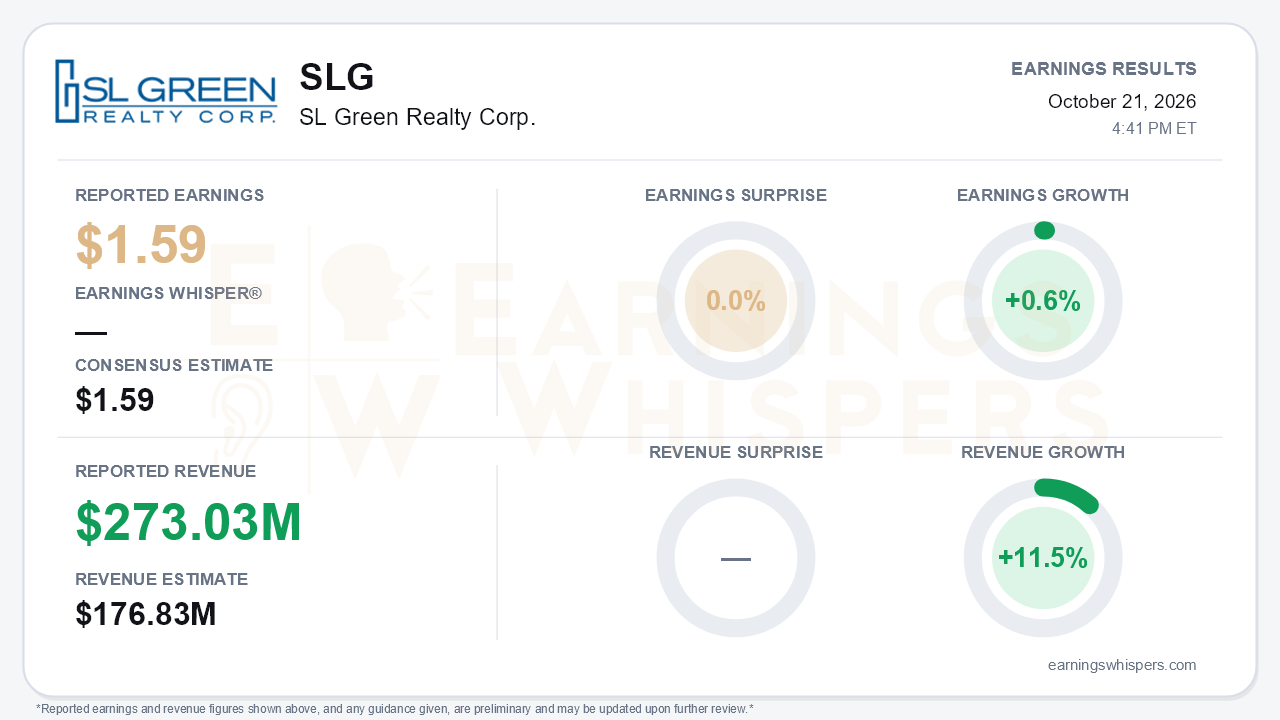This screenshot has width=1280, height=720.
Task: Click the SL Green Realty Corp. logo
Action: coord(166,92)
